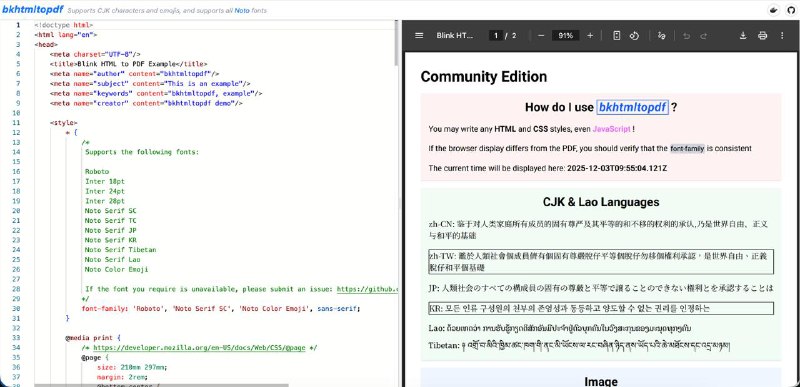
Task: Click the pink JavaScript word in PDF
Action: point(611,130)
